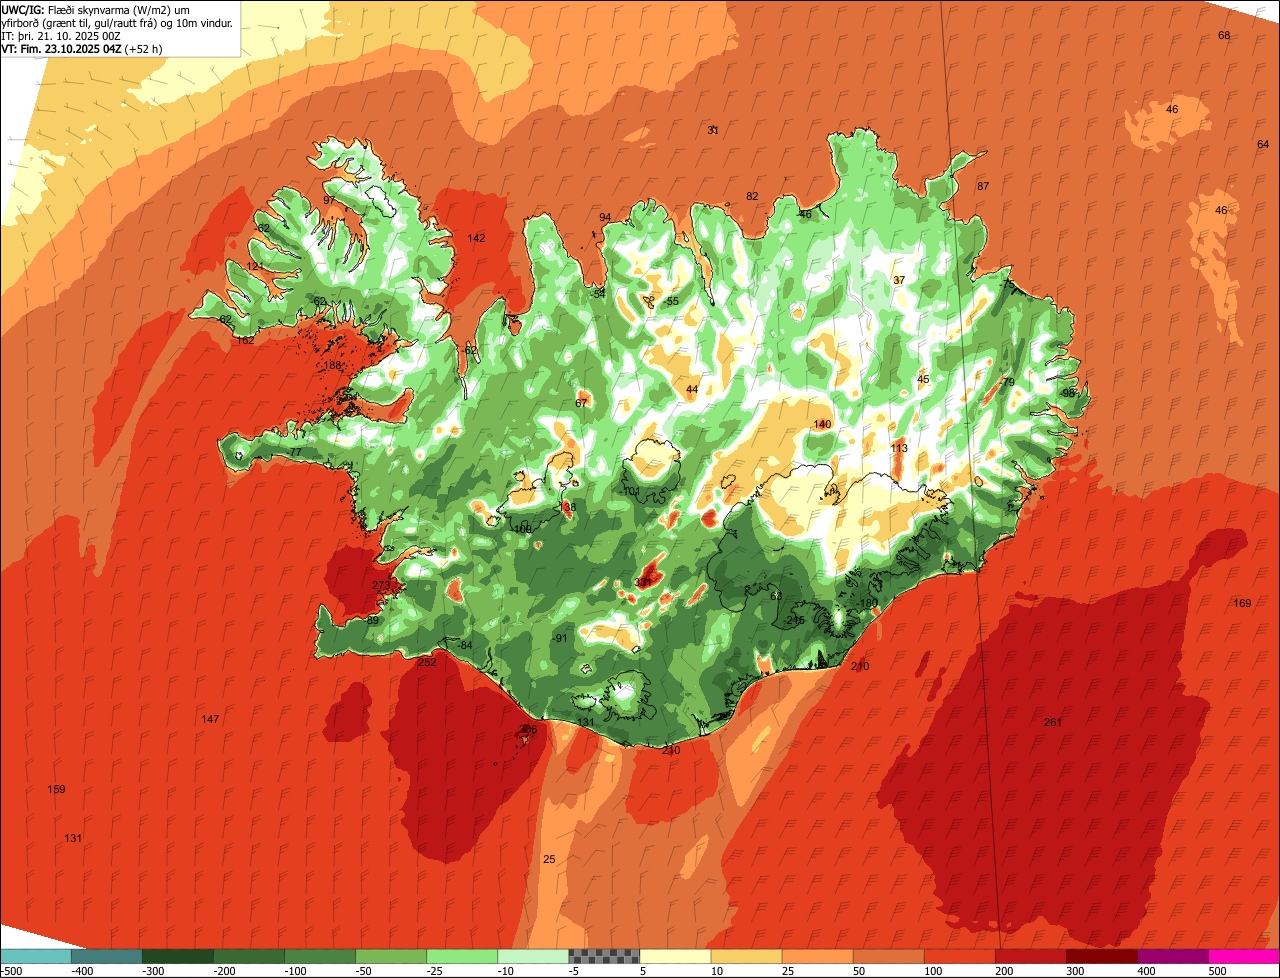The image size is (1280, 978).
Task: Click the map value -84
Action: [x=464, y=646]
